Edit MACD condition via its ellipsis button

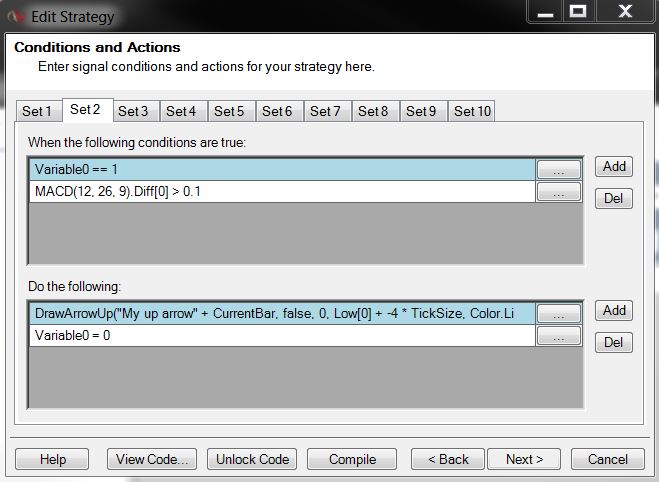(559, 192)
